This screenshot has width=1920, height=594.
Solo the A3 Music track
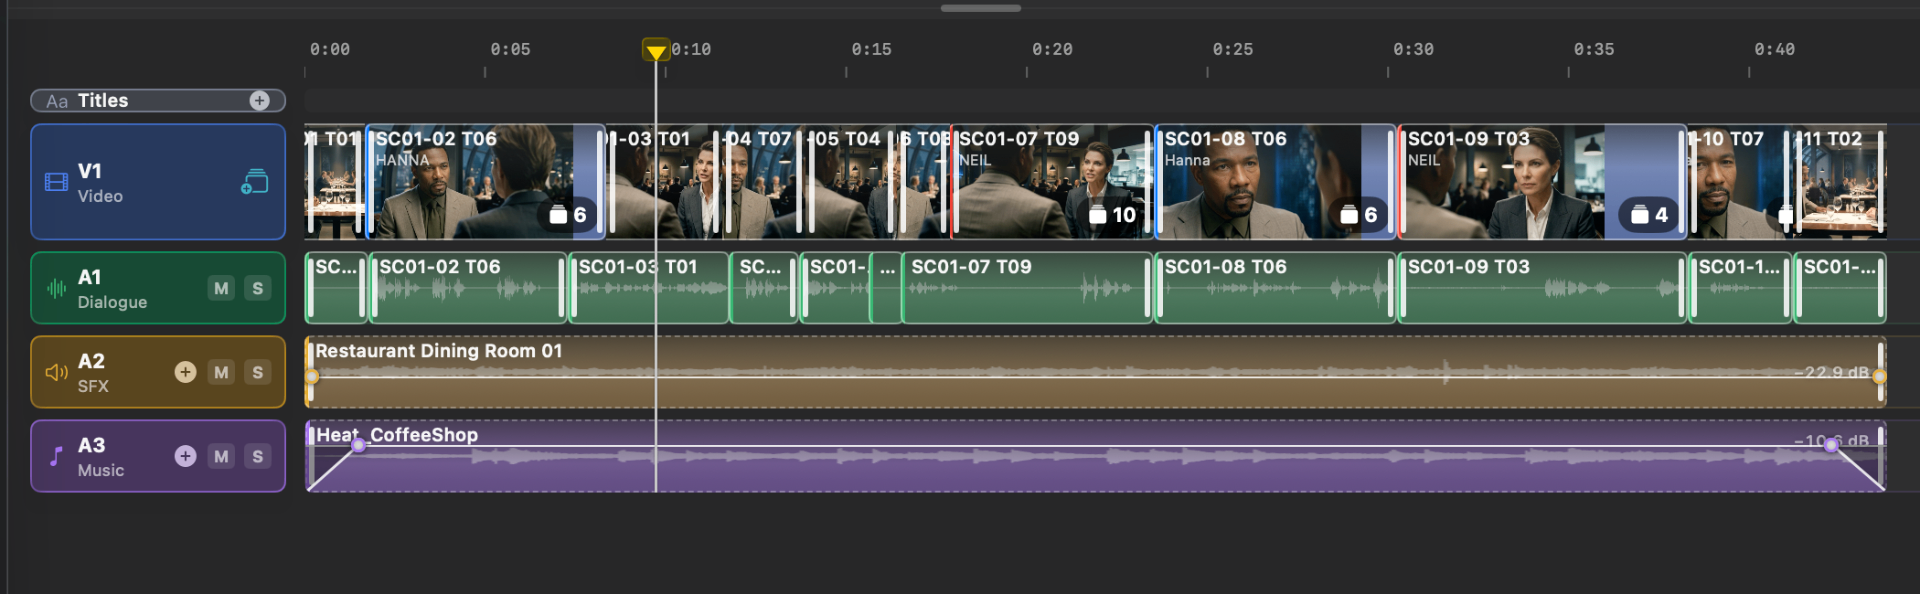257,456
